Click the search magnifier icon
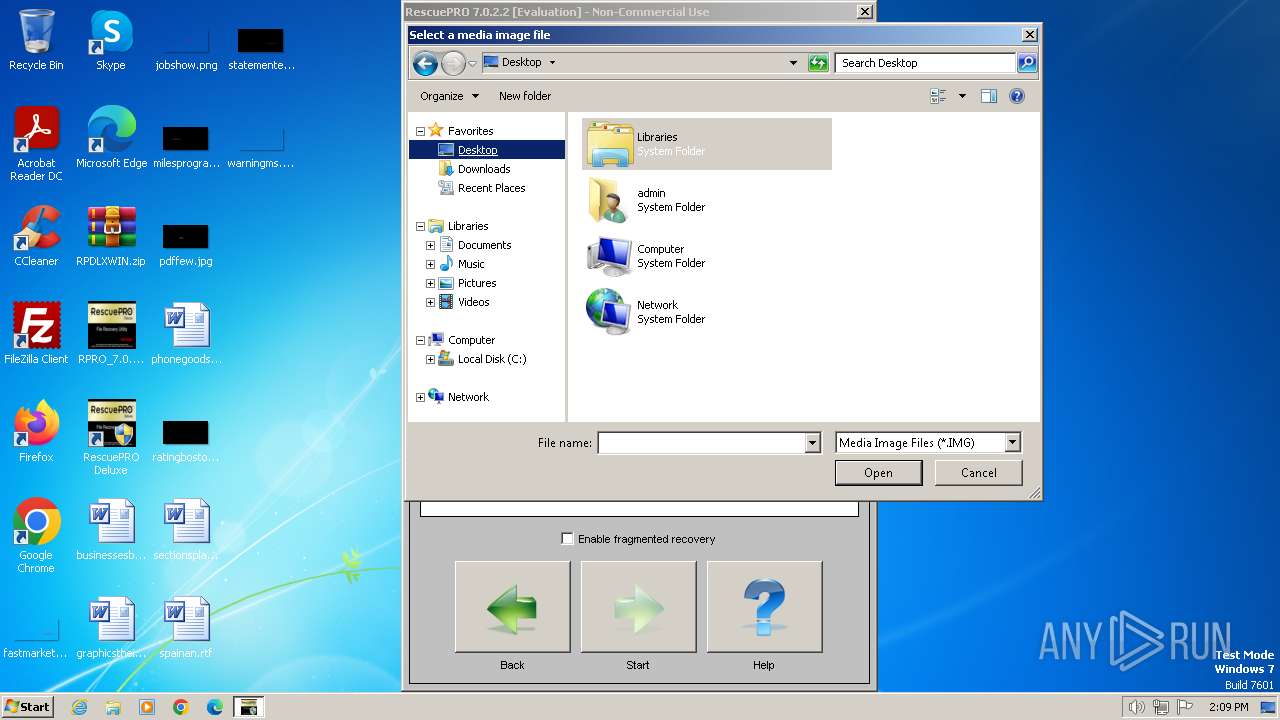 (1027, 63)
